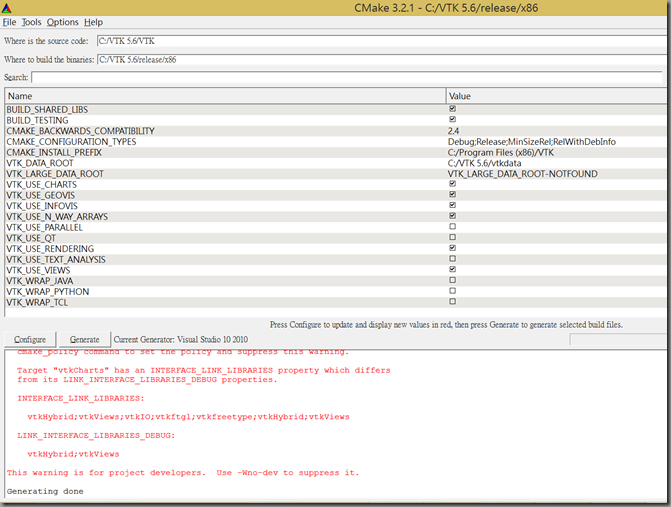Focus the source code path field
Screen dimensions: 671x507
coord(383,41)
